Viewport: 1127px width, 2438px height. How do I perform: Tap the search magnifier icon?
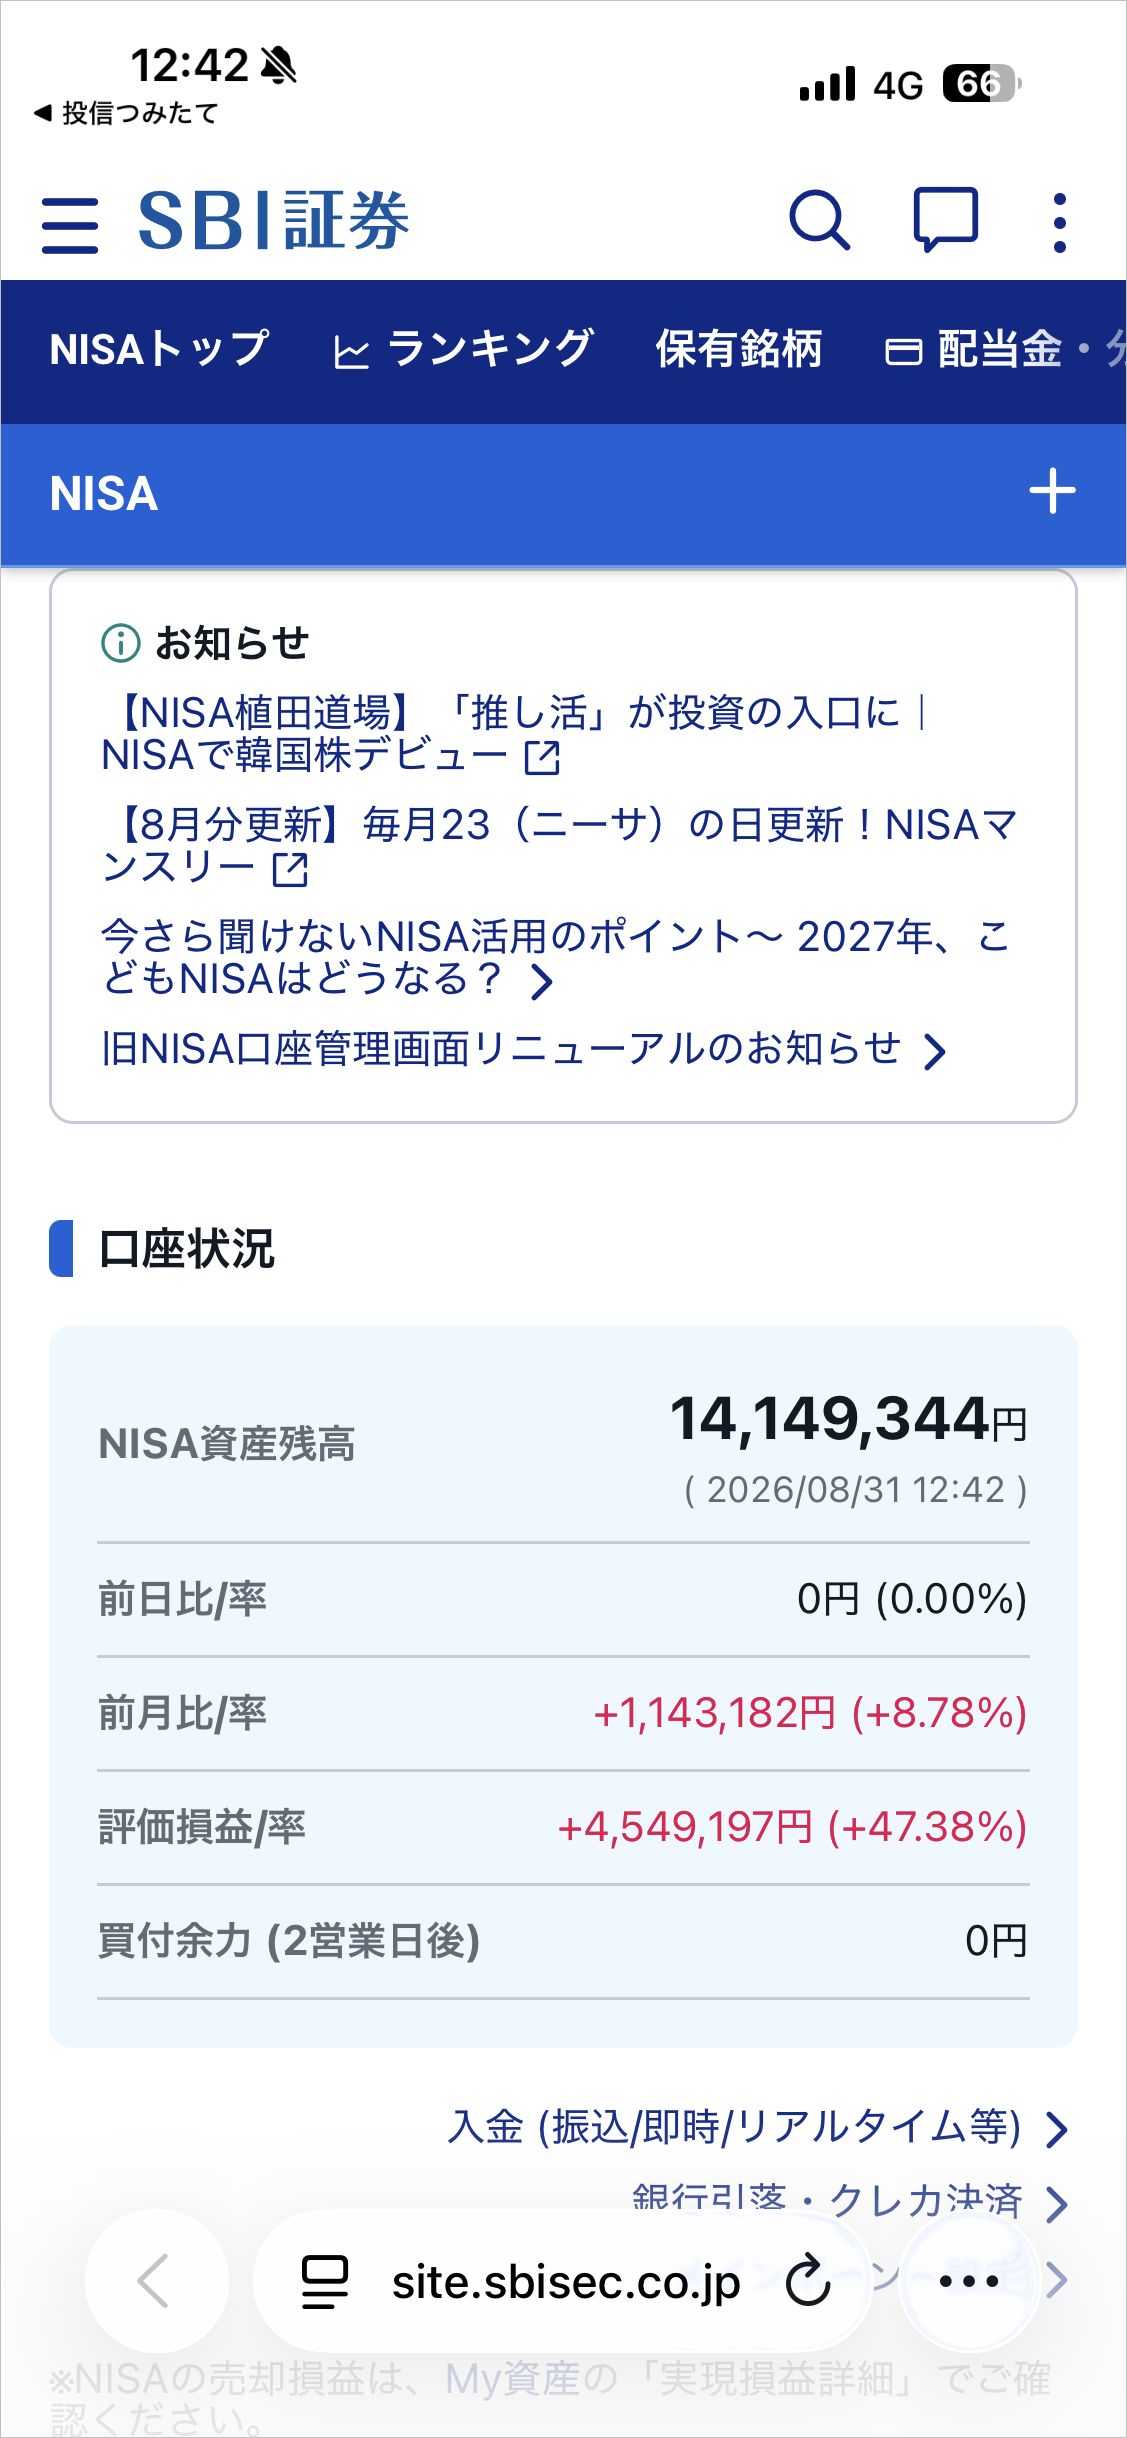pos(820,220)
